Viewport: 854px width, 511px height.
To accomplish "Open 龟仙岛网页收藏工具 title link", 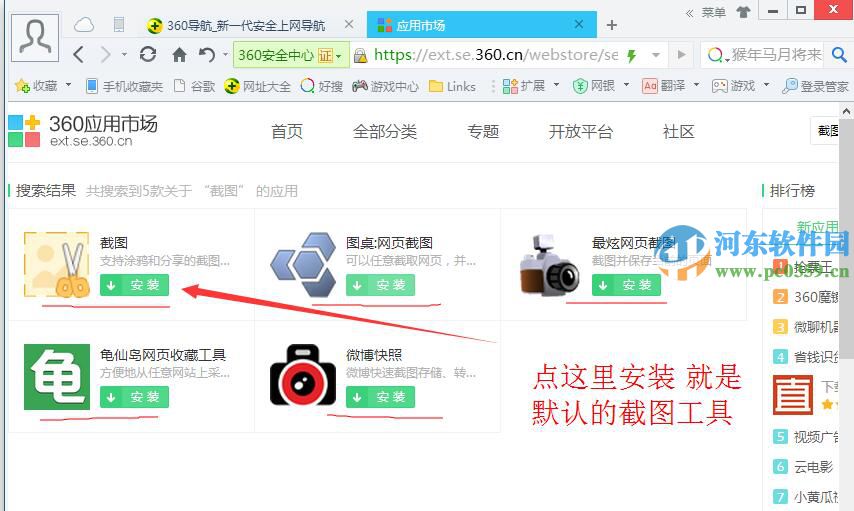I will (163, 355).
